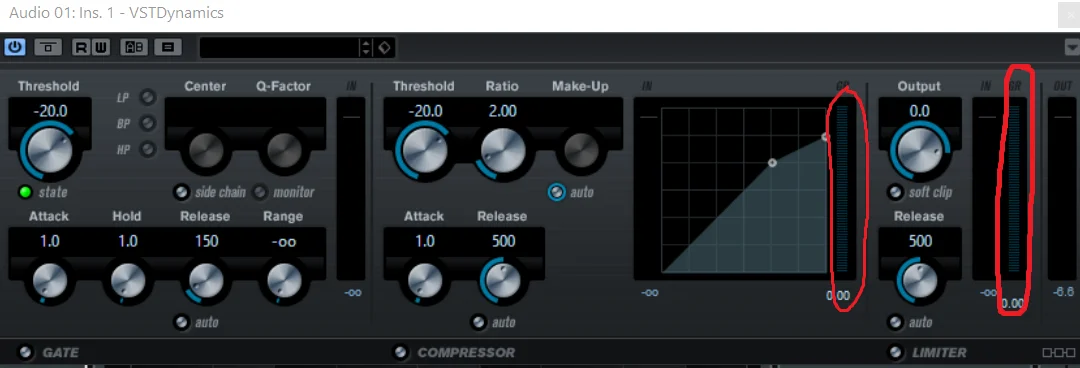Screen dimensions: 1080x368
Task: Enable Write automation (W) button
Action: tap(101, 48)
